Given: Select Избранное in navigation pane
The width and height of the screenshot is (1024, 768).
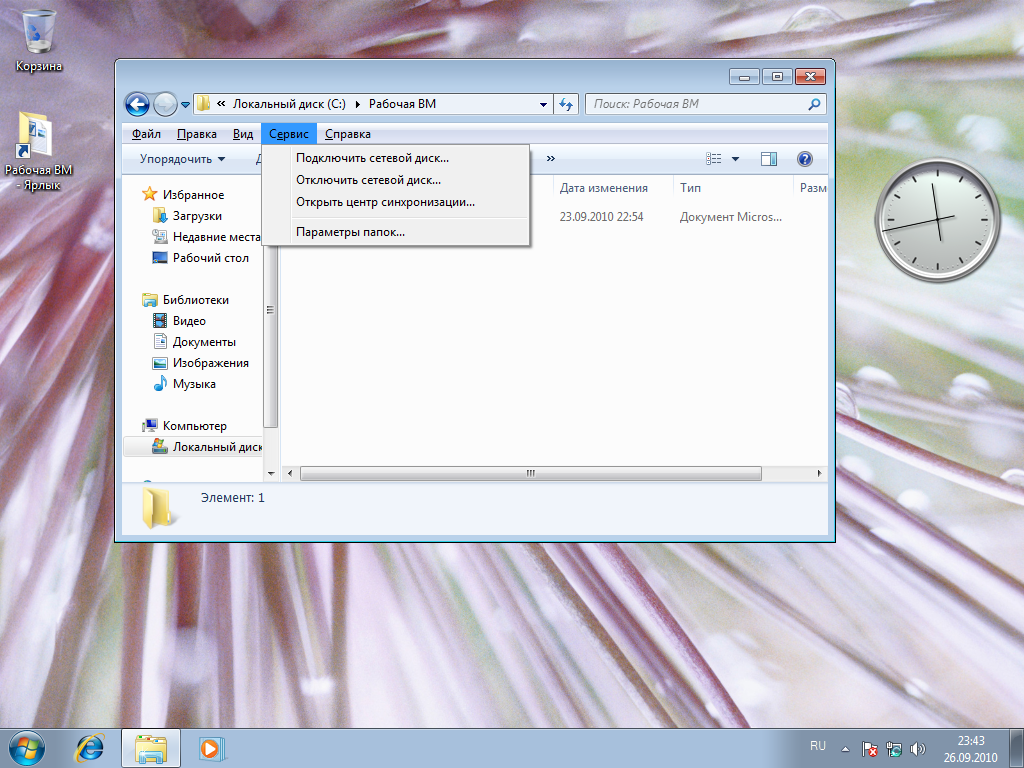Looking at the screenshot, I should click(x=193, y=195).
